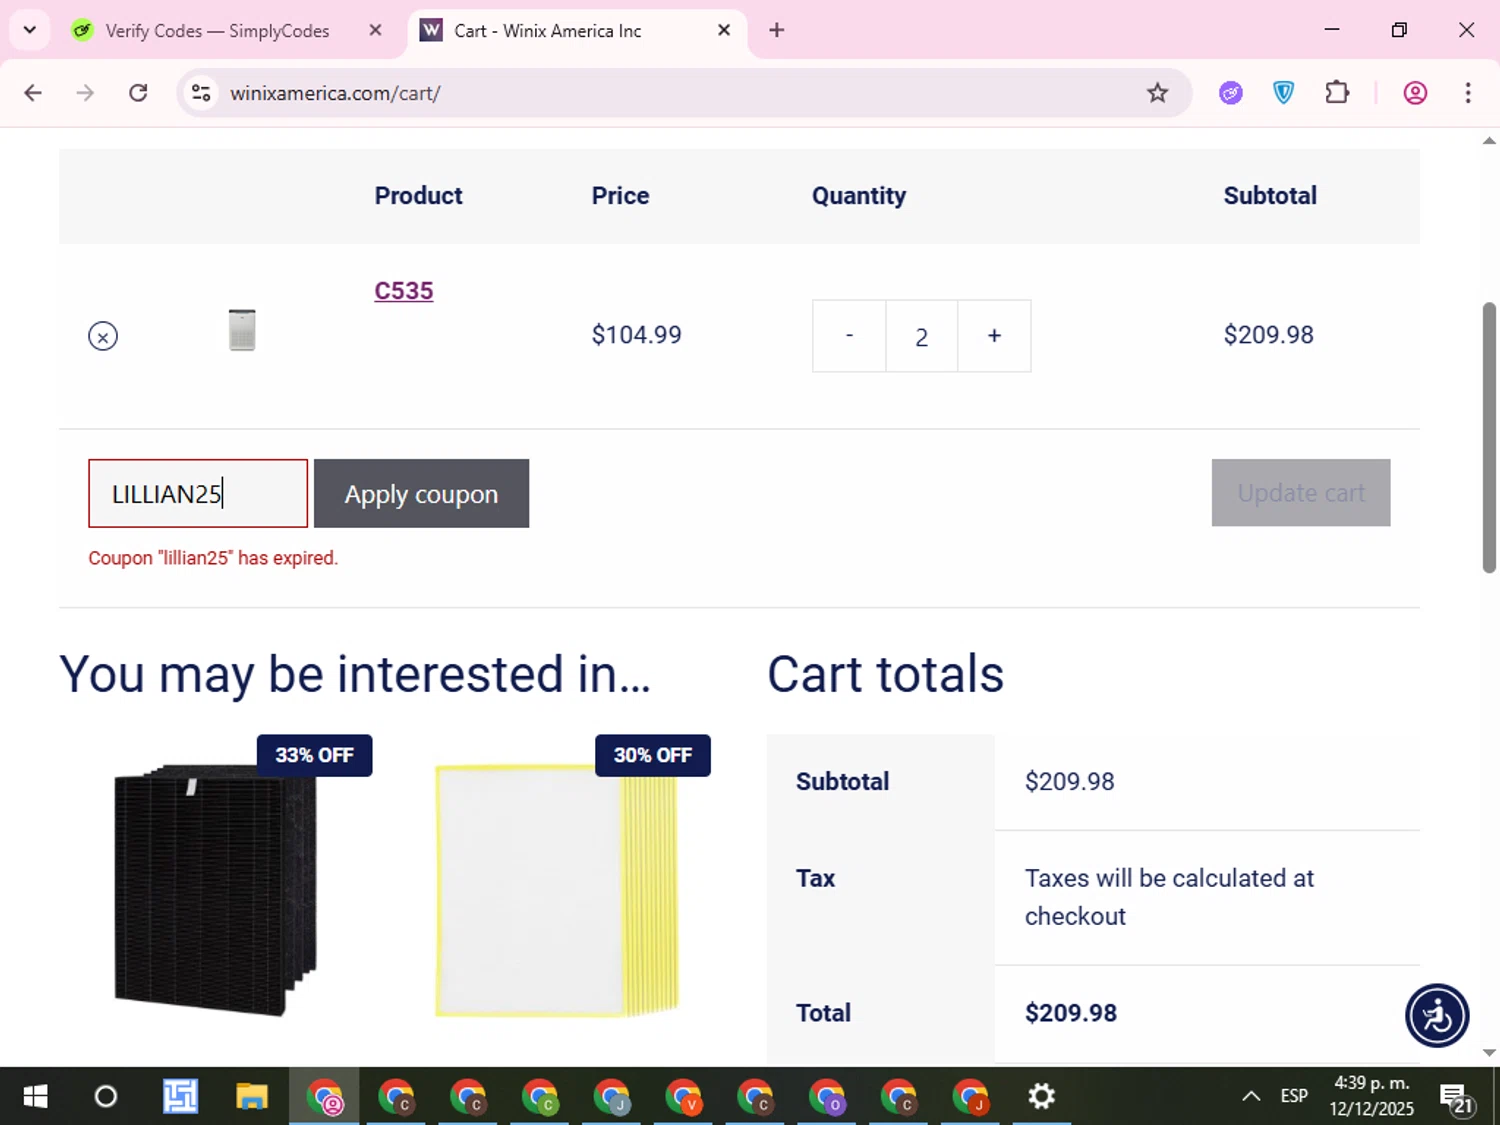The image size is (1500, 1125).
Task: Go back to previous page
Action: coord(33,93)
